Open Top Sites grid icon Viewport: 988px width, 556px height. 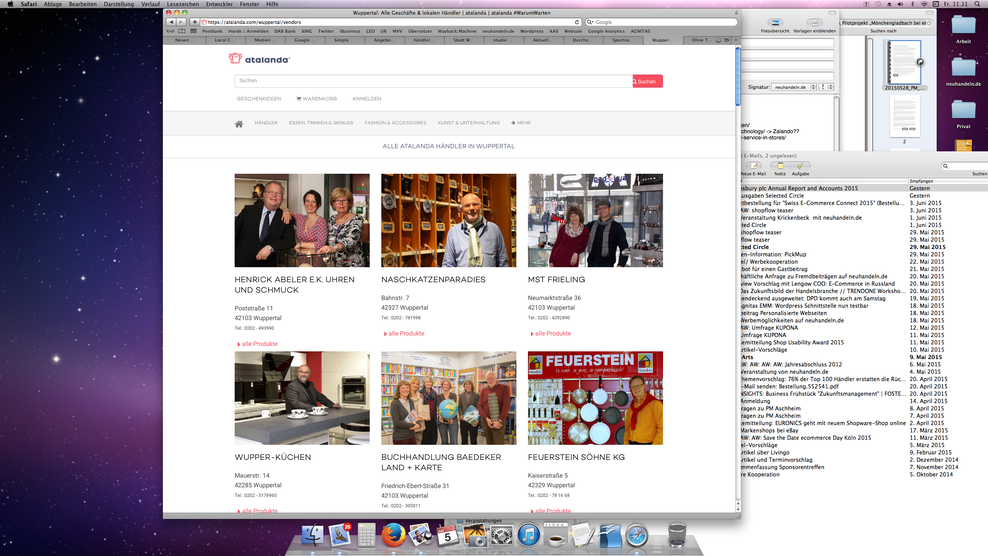pyautogui.click(x=193, y=31)
